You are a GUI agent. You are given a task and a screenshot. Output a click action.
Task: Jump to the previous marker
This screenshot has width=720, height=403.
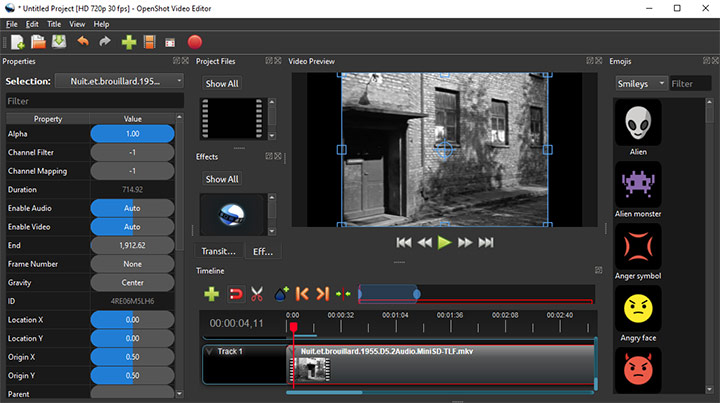[x=302, y=294]
